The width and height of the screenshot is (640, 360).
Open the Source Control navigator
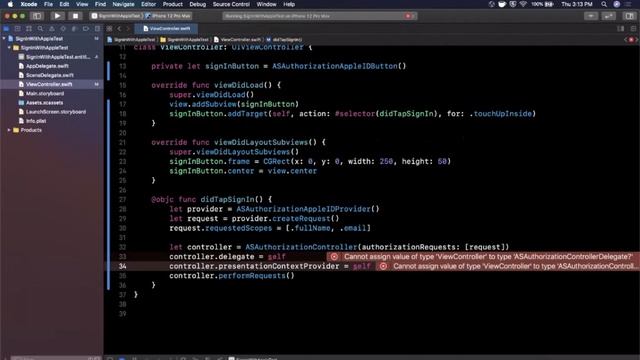[x=17, y=29]
